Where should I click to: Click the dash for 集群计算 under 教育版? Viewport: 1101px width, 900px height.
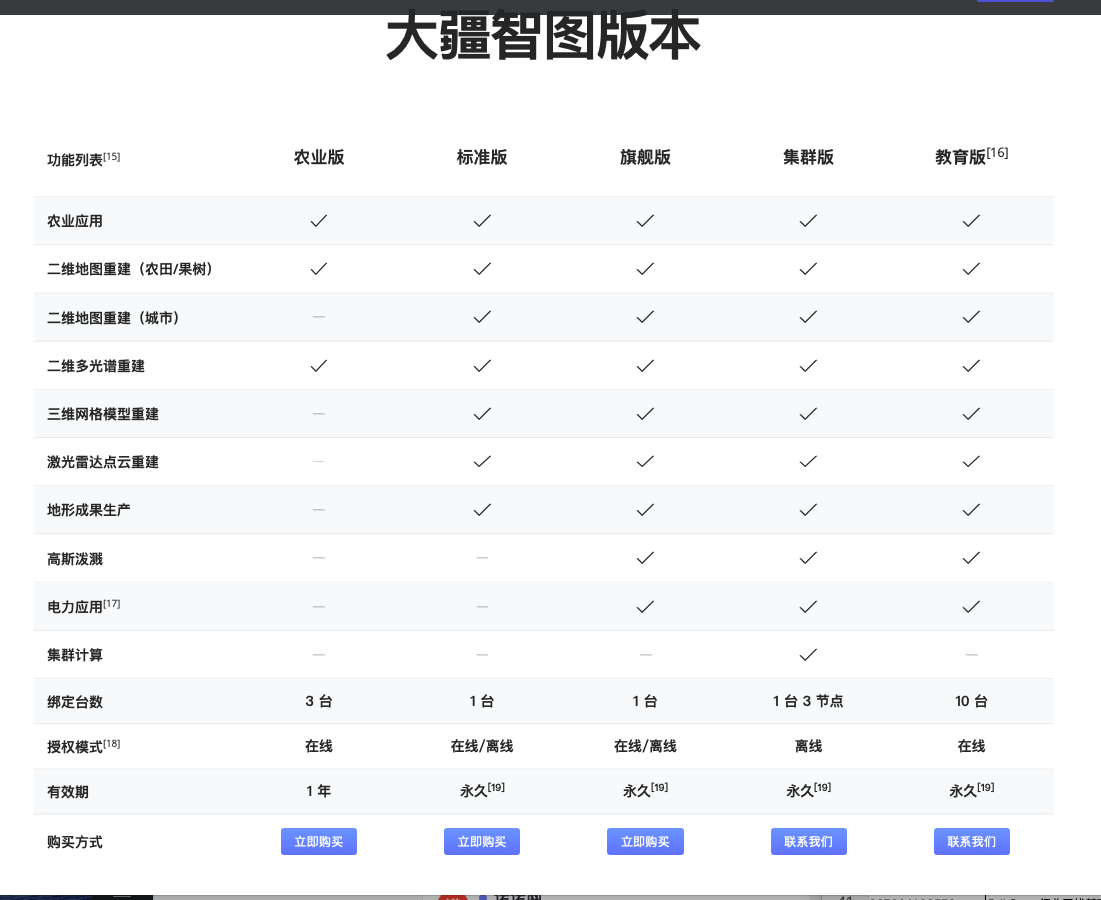pos(971,655)
